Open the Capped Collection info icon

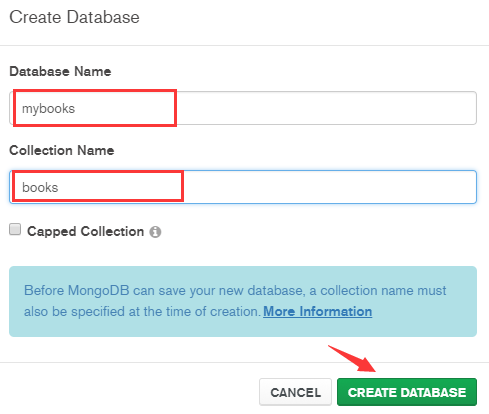point(155,232)
